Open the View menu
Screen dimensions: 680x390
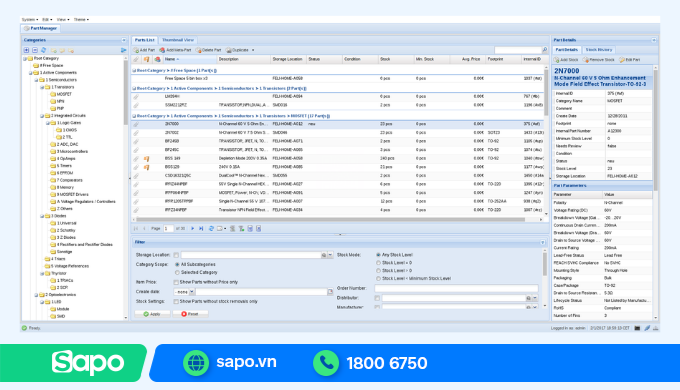coord(63,20)
